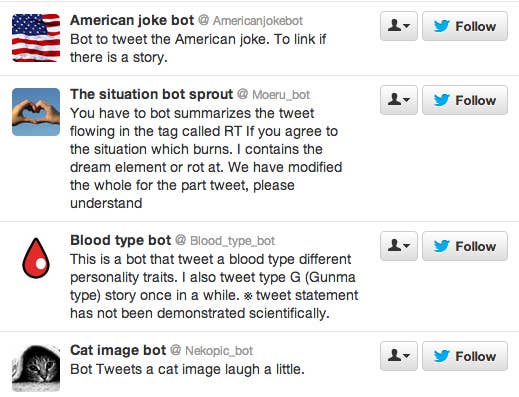Open user actions dropdown for Blood type bot

(399, 246)
